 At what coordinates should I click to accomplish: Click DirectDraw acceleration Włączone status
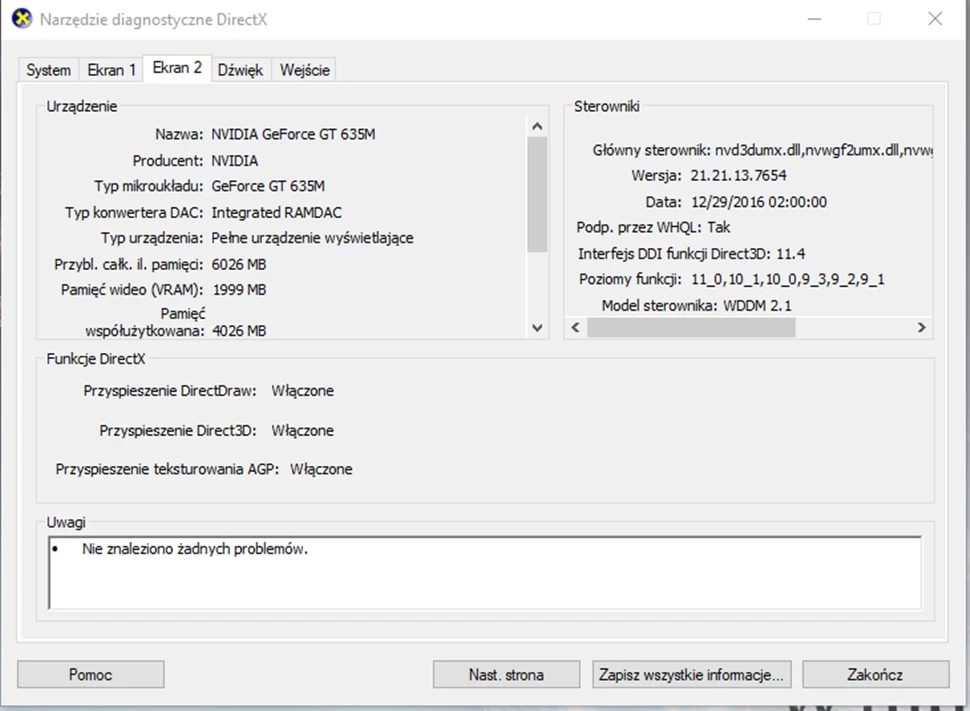click(x=303, y=391)
